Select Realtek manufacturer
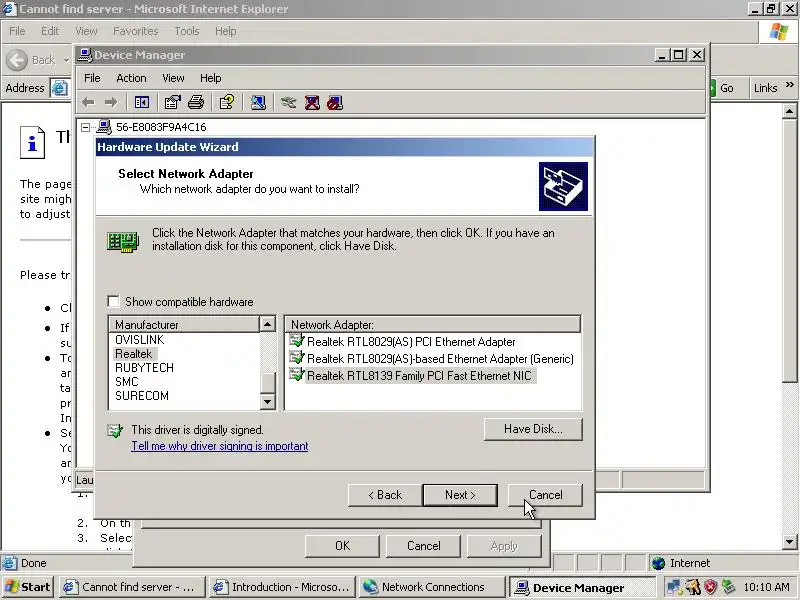The image size is (800, 600). click(x=134, y=354)
